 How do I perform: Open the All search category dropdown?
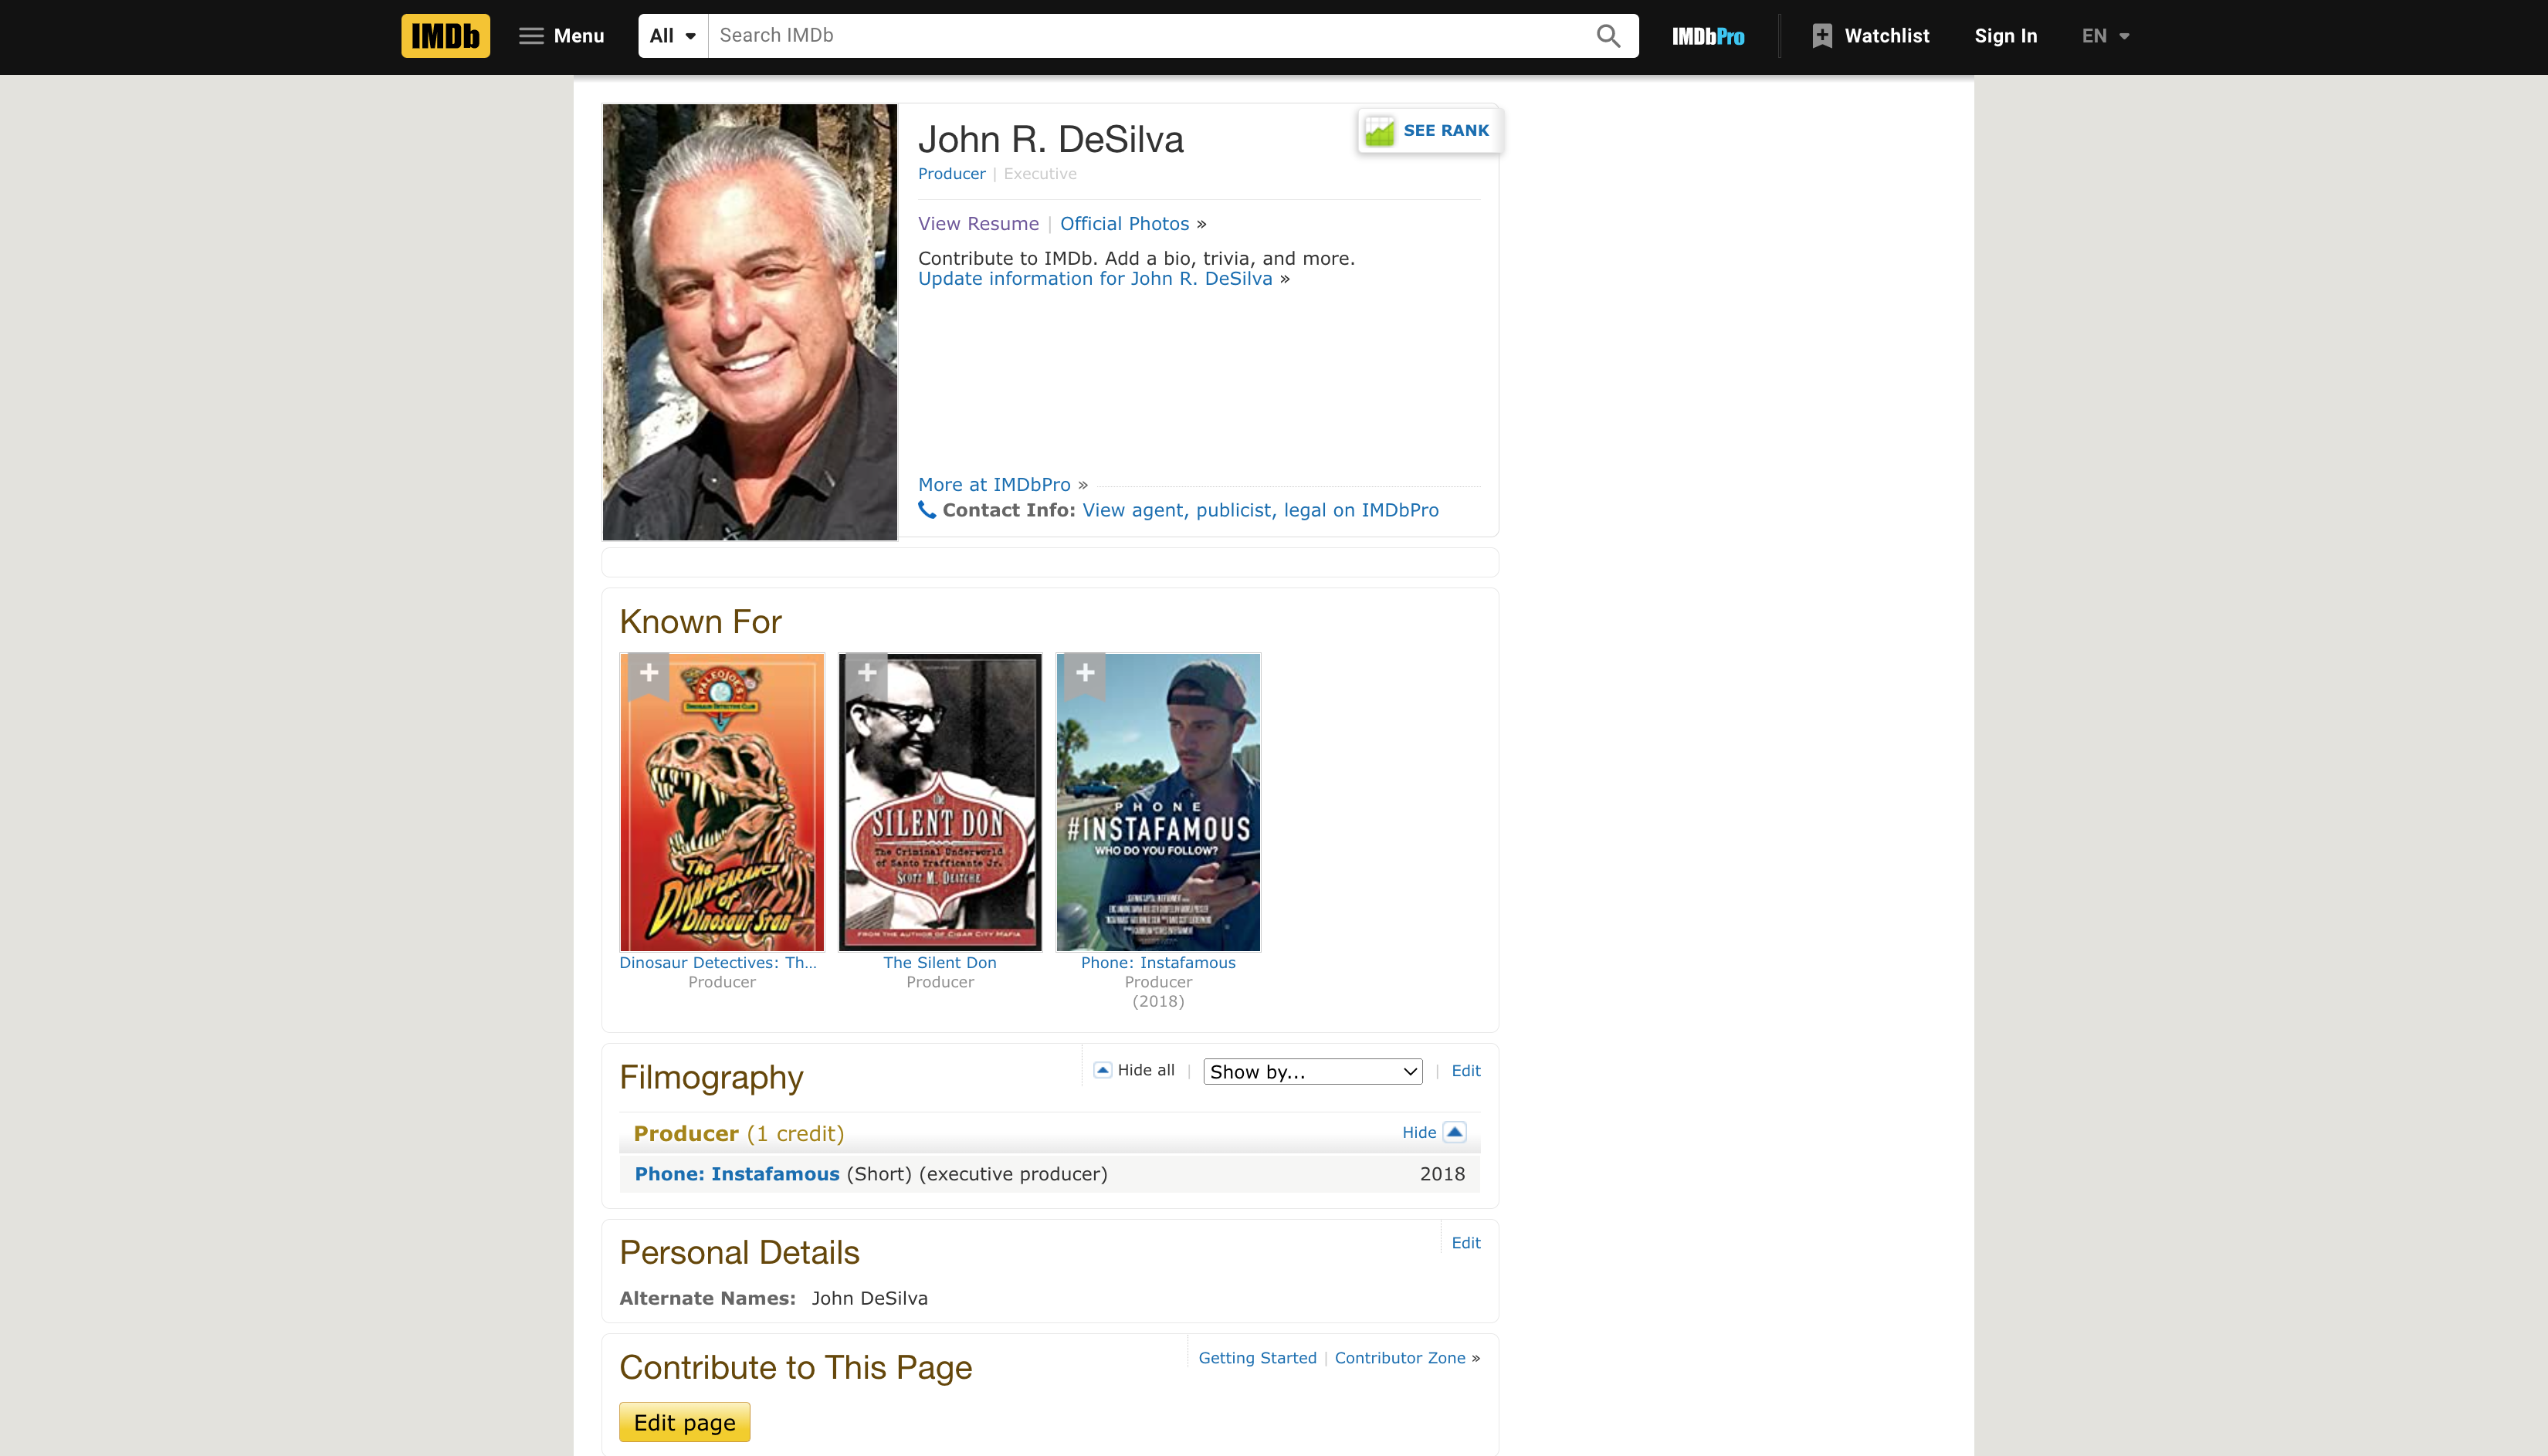673,36
